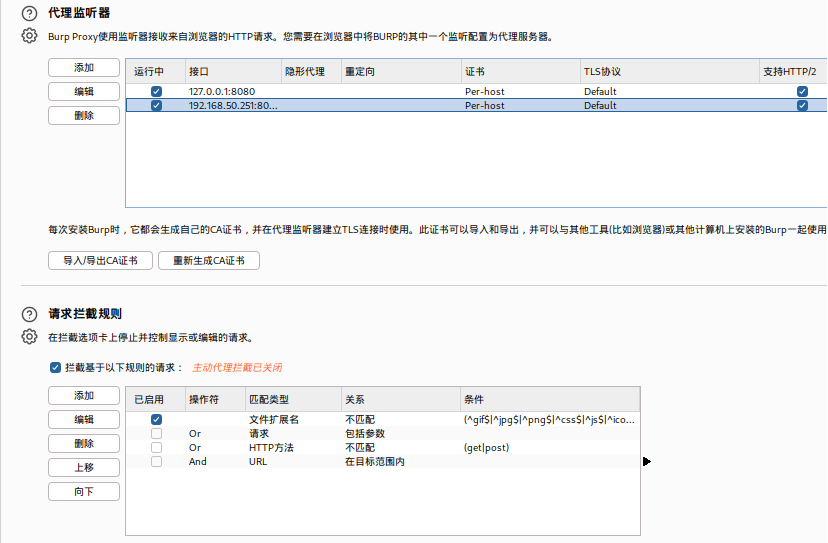Viewport: 828px width, 543px height.
Task: Click 重新生成CA证书 button
Action: point(209,260)
